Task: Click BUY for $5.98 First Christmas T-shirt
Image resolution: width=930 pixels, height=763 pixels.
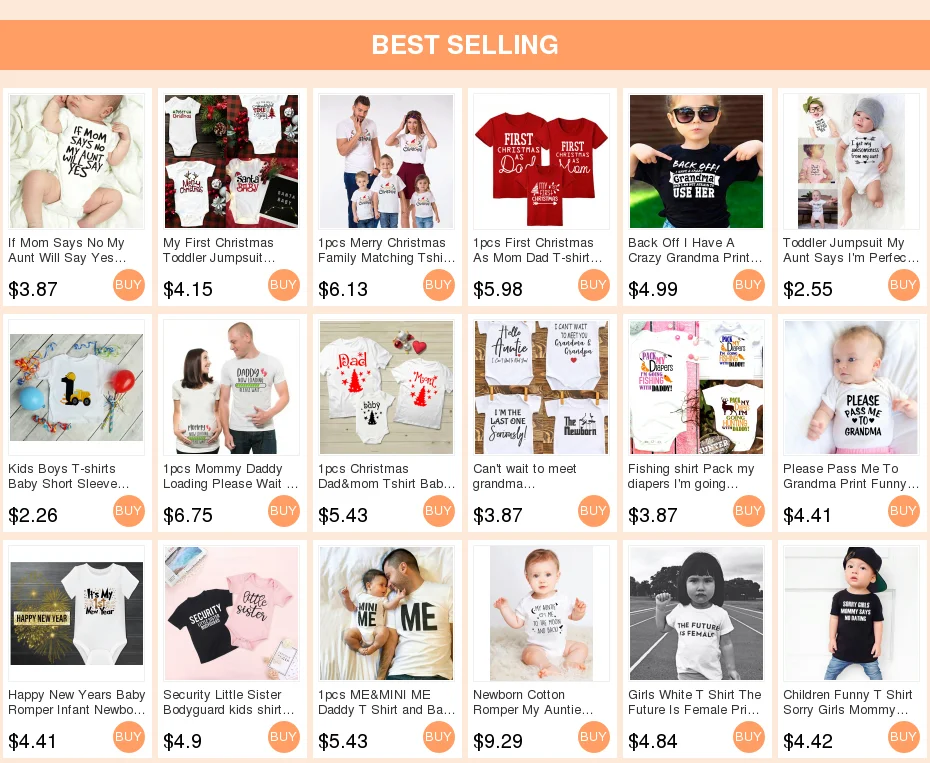Action: click(594, 285)
